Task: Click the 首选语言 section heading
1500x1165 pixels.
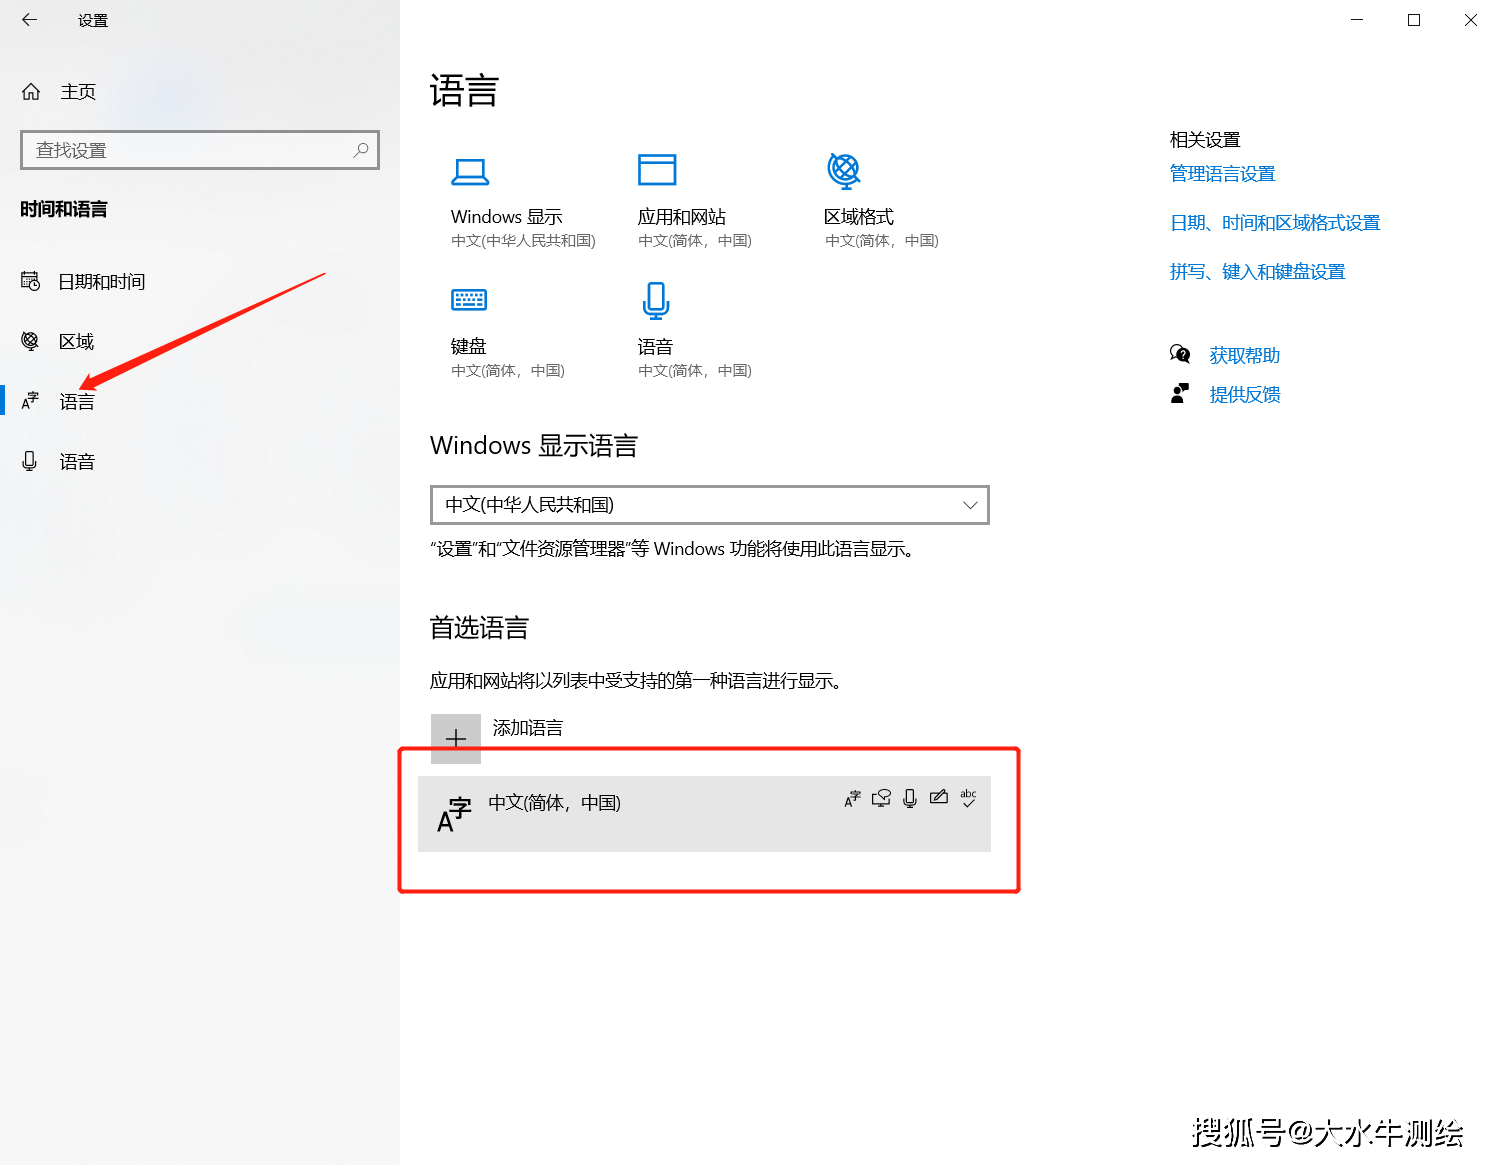Action: point(479,628)
